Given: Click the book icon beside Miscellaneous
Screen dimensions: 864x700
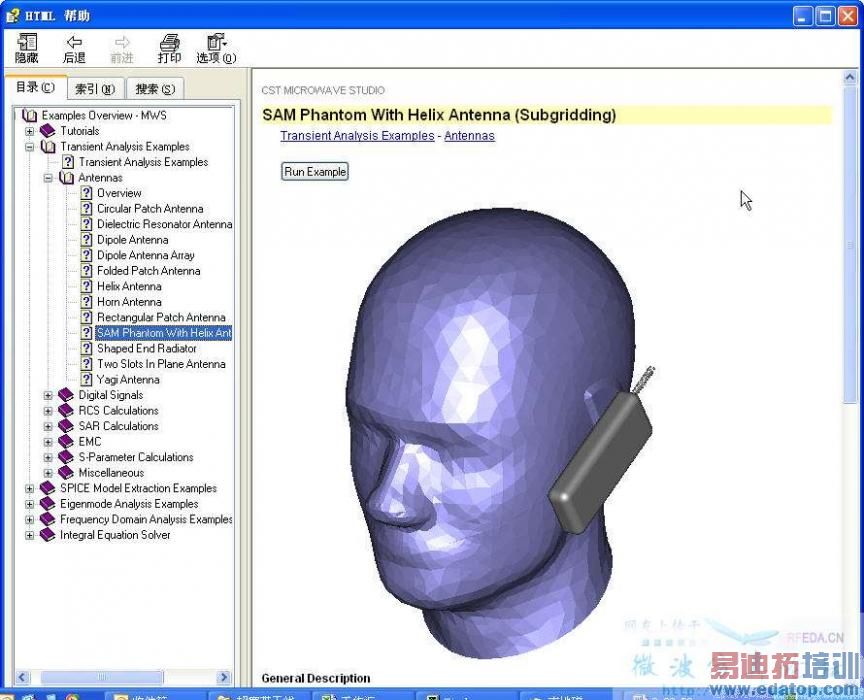Looking at the screenshot, I should pos(66,472).
